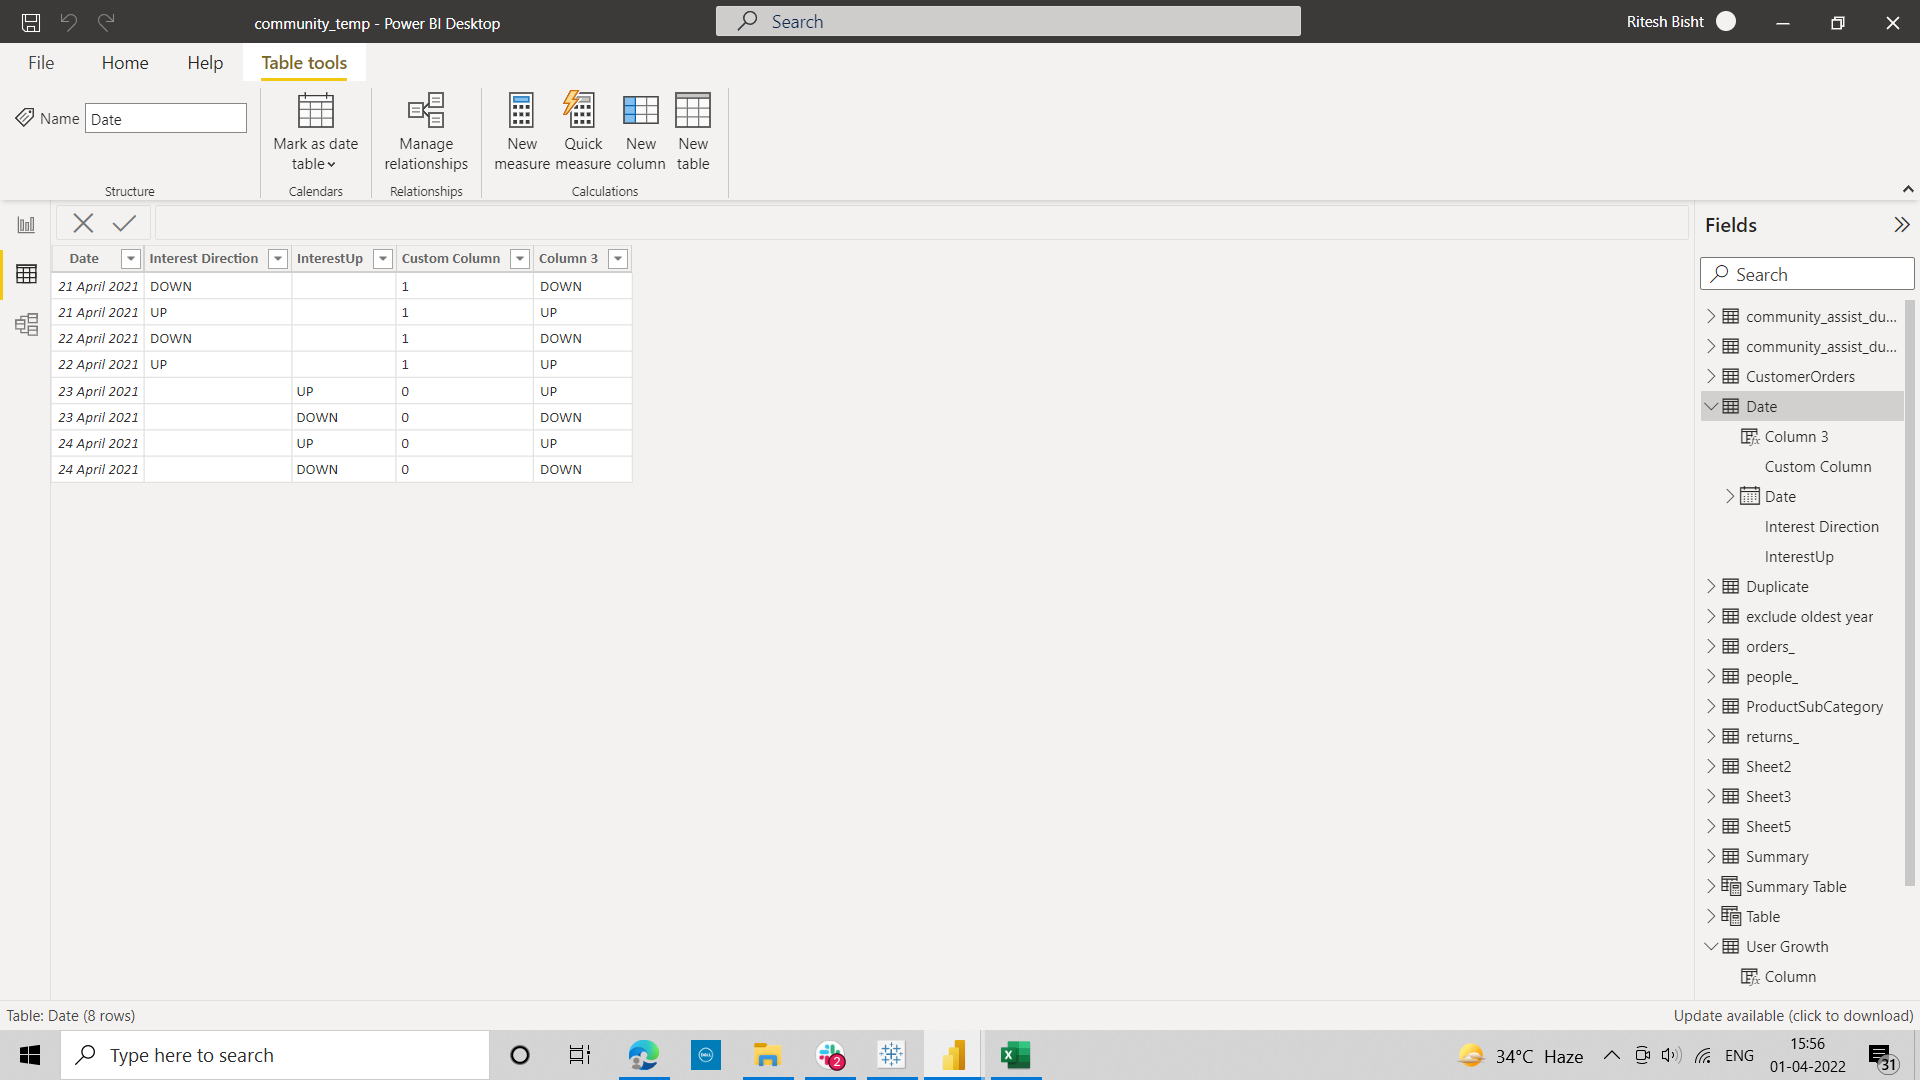1920x1080 pixels.
Task: Expand the Date hierarchy field
Action: (x=1730, y=497)
